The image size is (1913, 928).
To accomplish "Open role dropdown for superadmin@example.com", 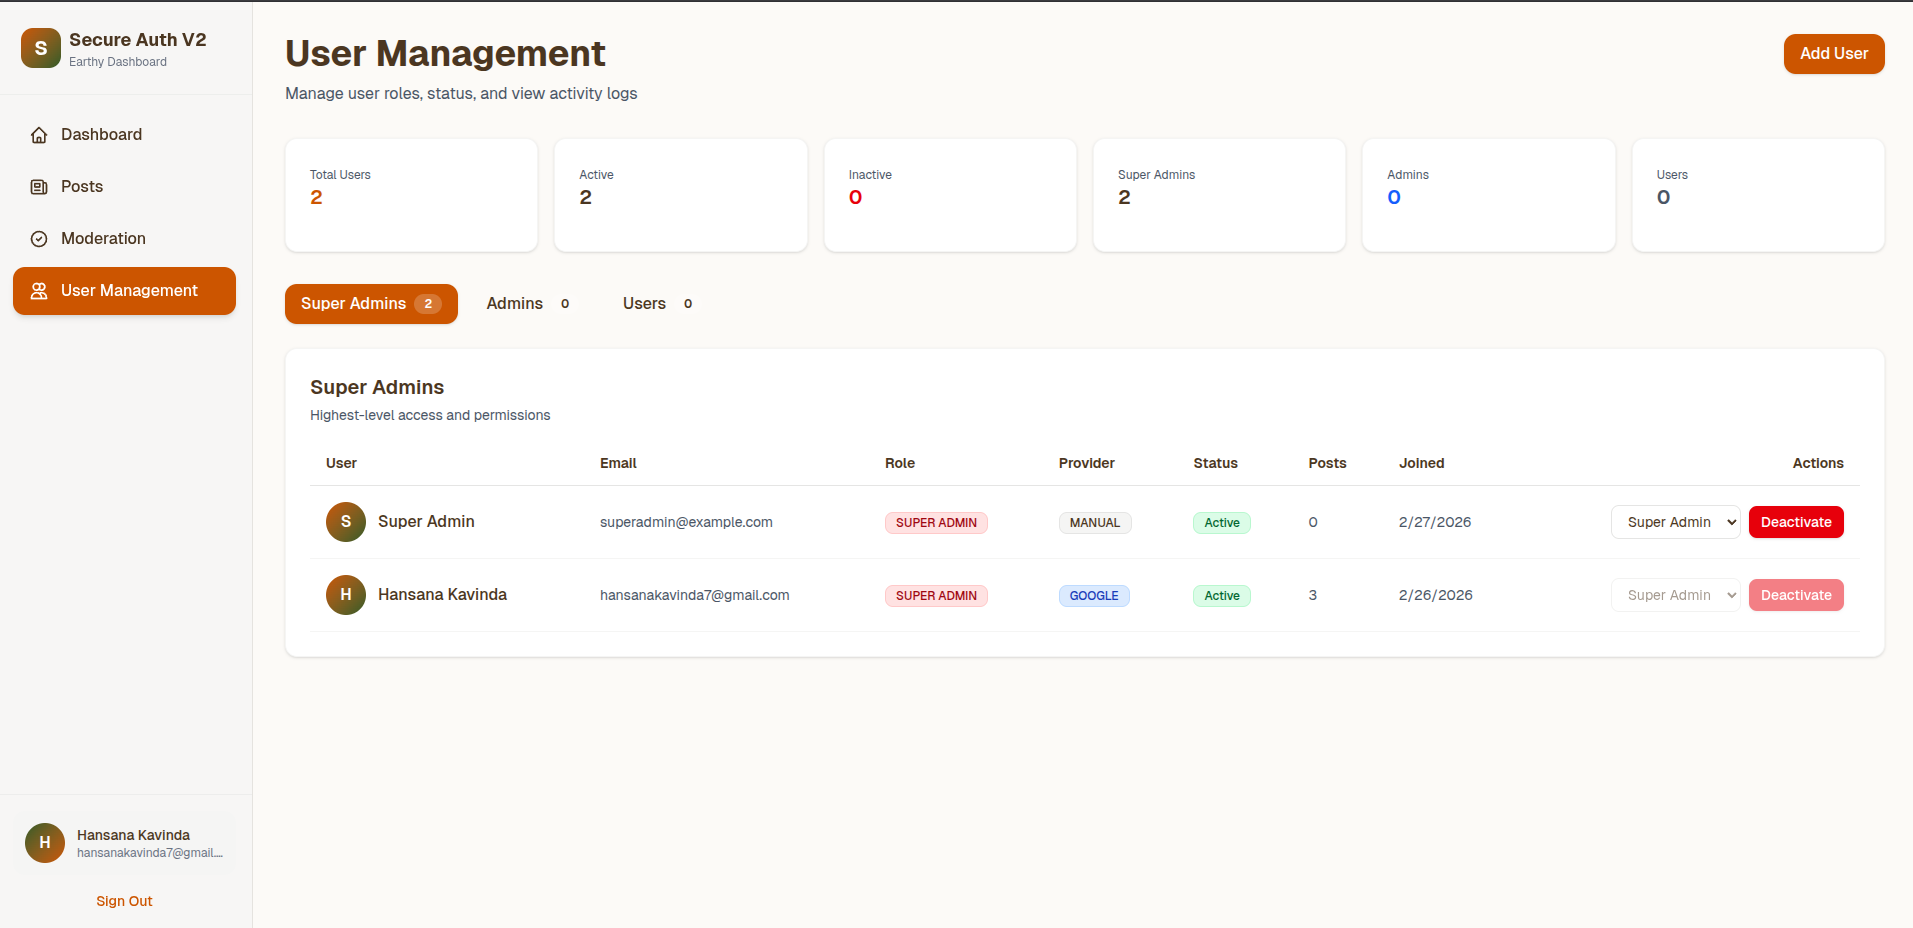I will pos(1675,522).
